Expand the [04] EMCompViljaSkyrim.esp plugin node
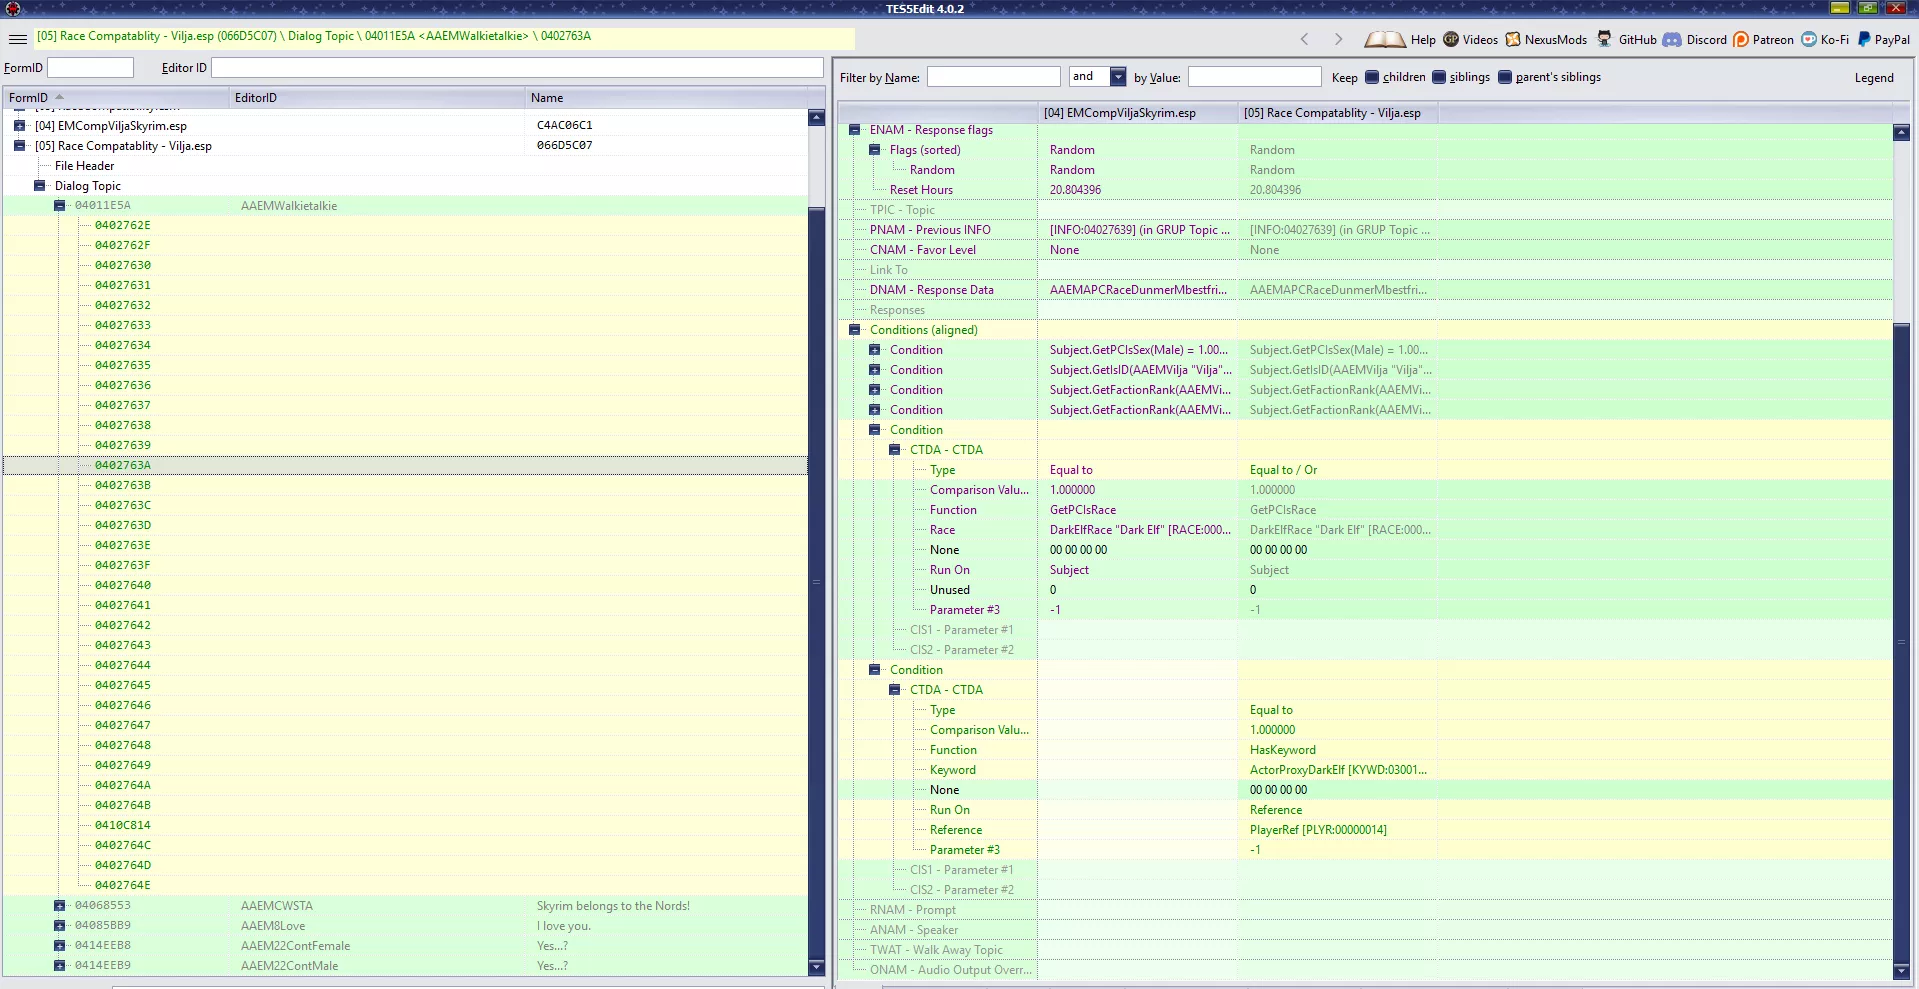This screenshot has height=989, width=1919. [19, 126]
